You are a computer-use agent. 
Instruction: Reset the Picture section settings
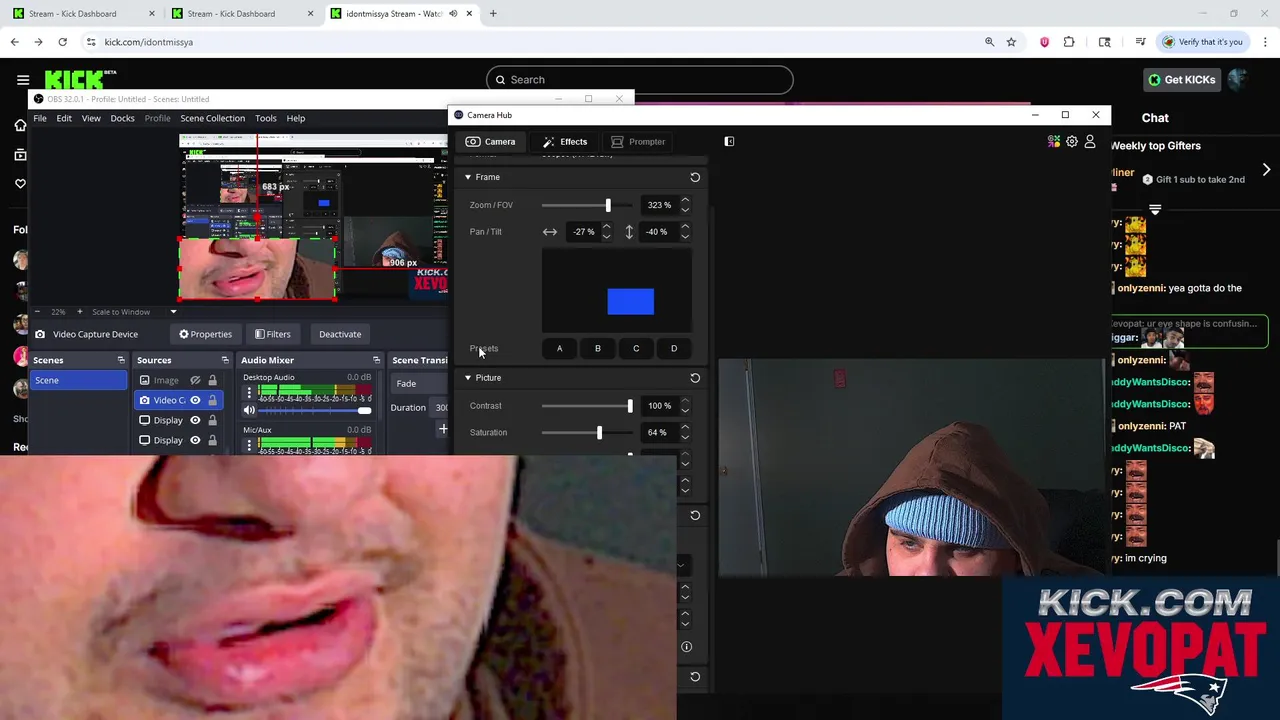(695, 378)
